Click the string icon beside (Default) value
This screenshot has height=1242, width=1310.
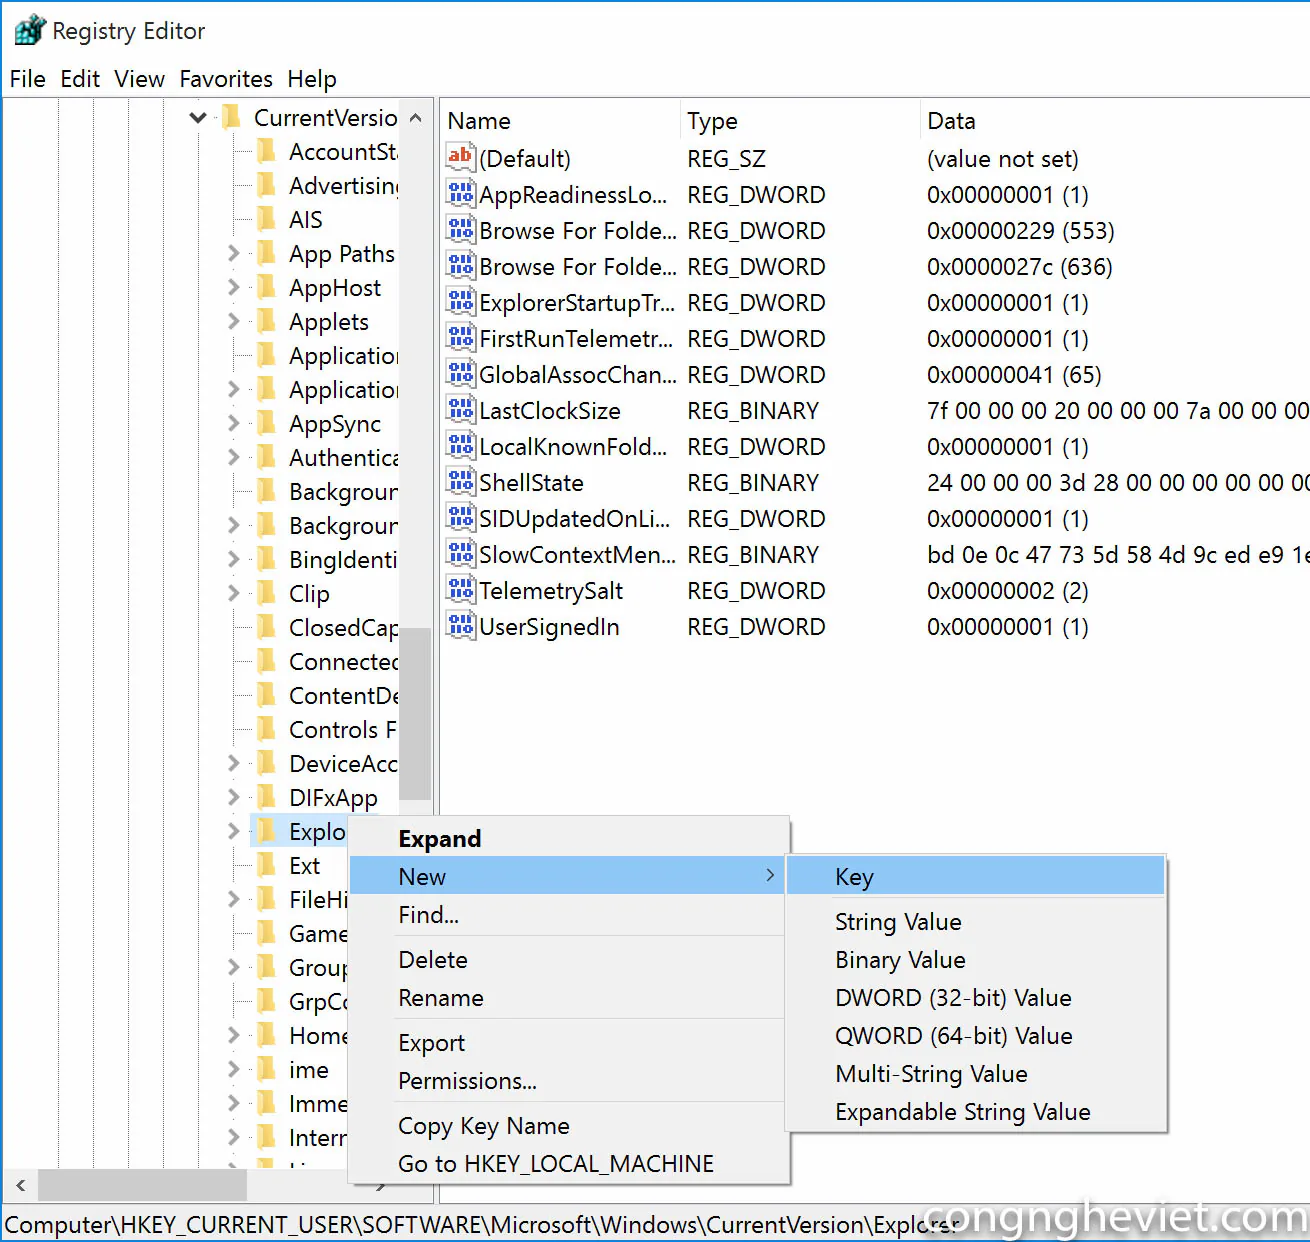pyautogui.click(x=460, y=157)
